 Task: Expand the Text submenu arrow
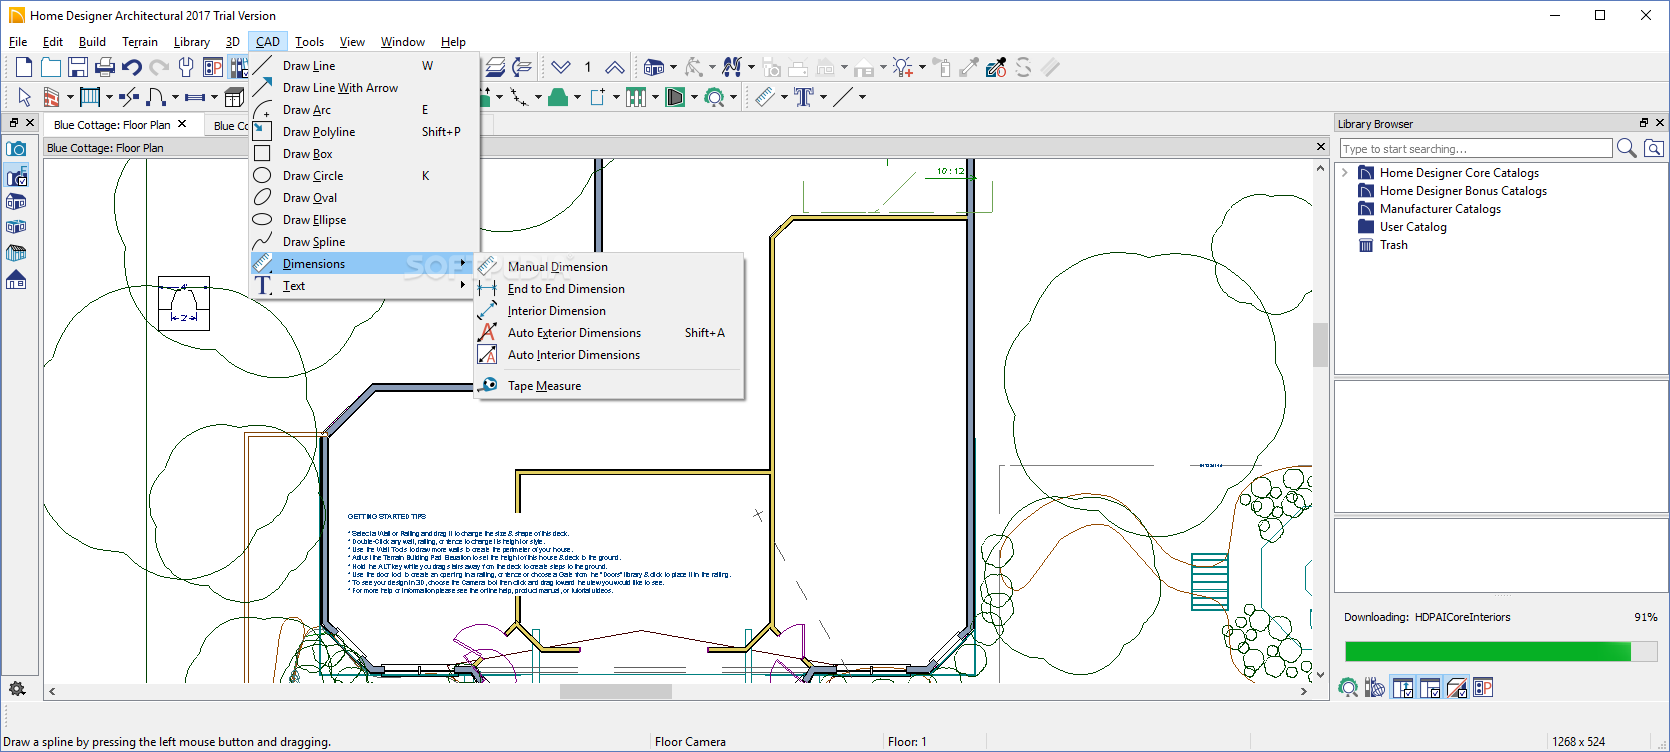[463, 285]
